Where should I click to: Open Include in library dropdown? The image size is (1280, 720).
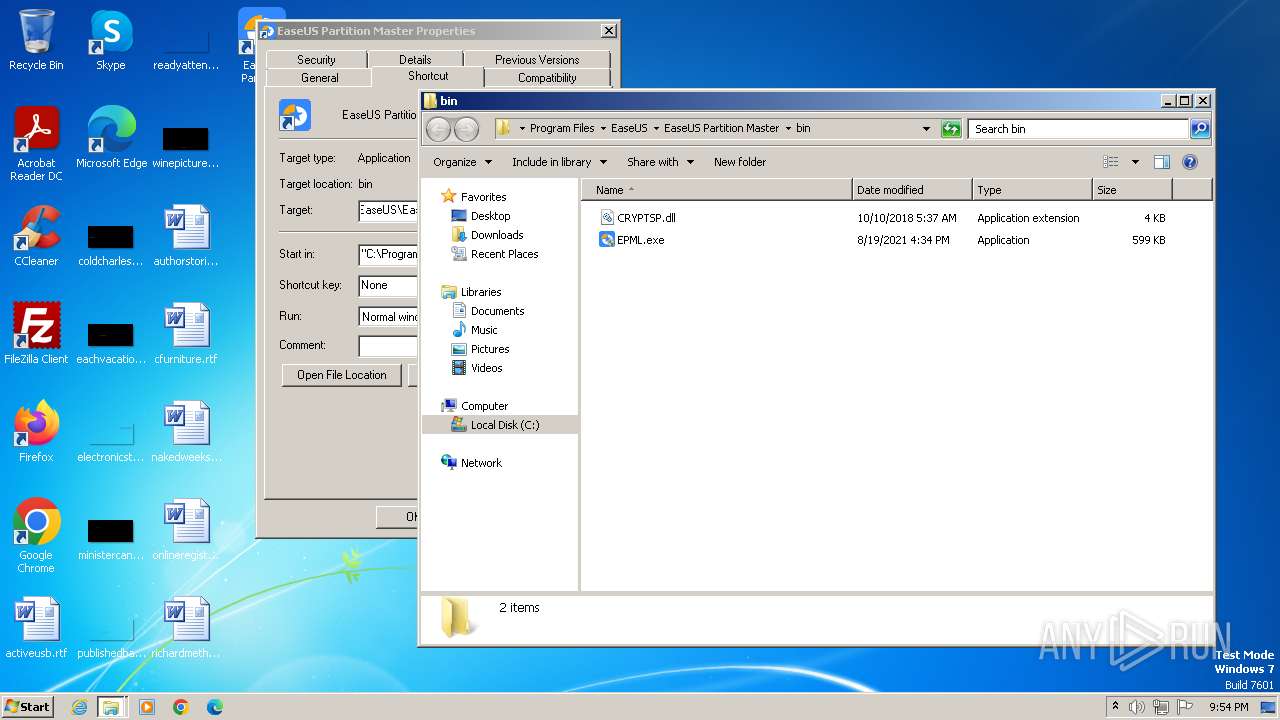click(x=559, y=162)
